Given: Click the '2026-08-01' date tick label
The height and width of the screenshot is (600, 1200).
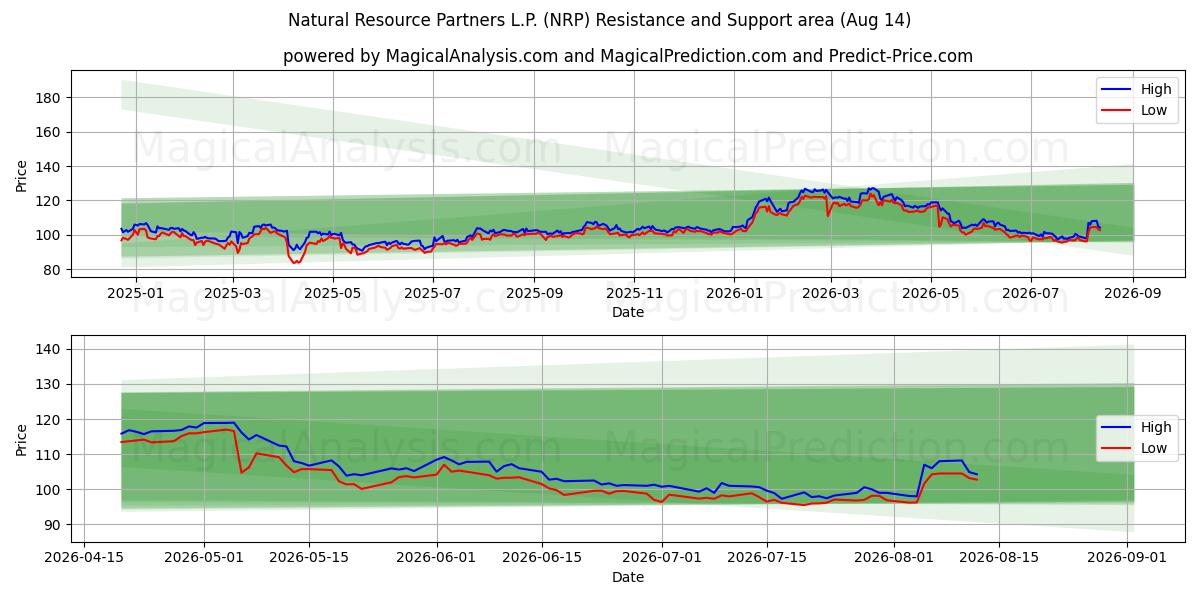Looking at the screenshot, I should click(895, 558).
